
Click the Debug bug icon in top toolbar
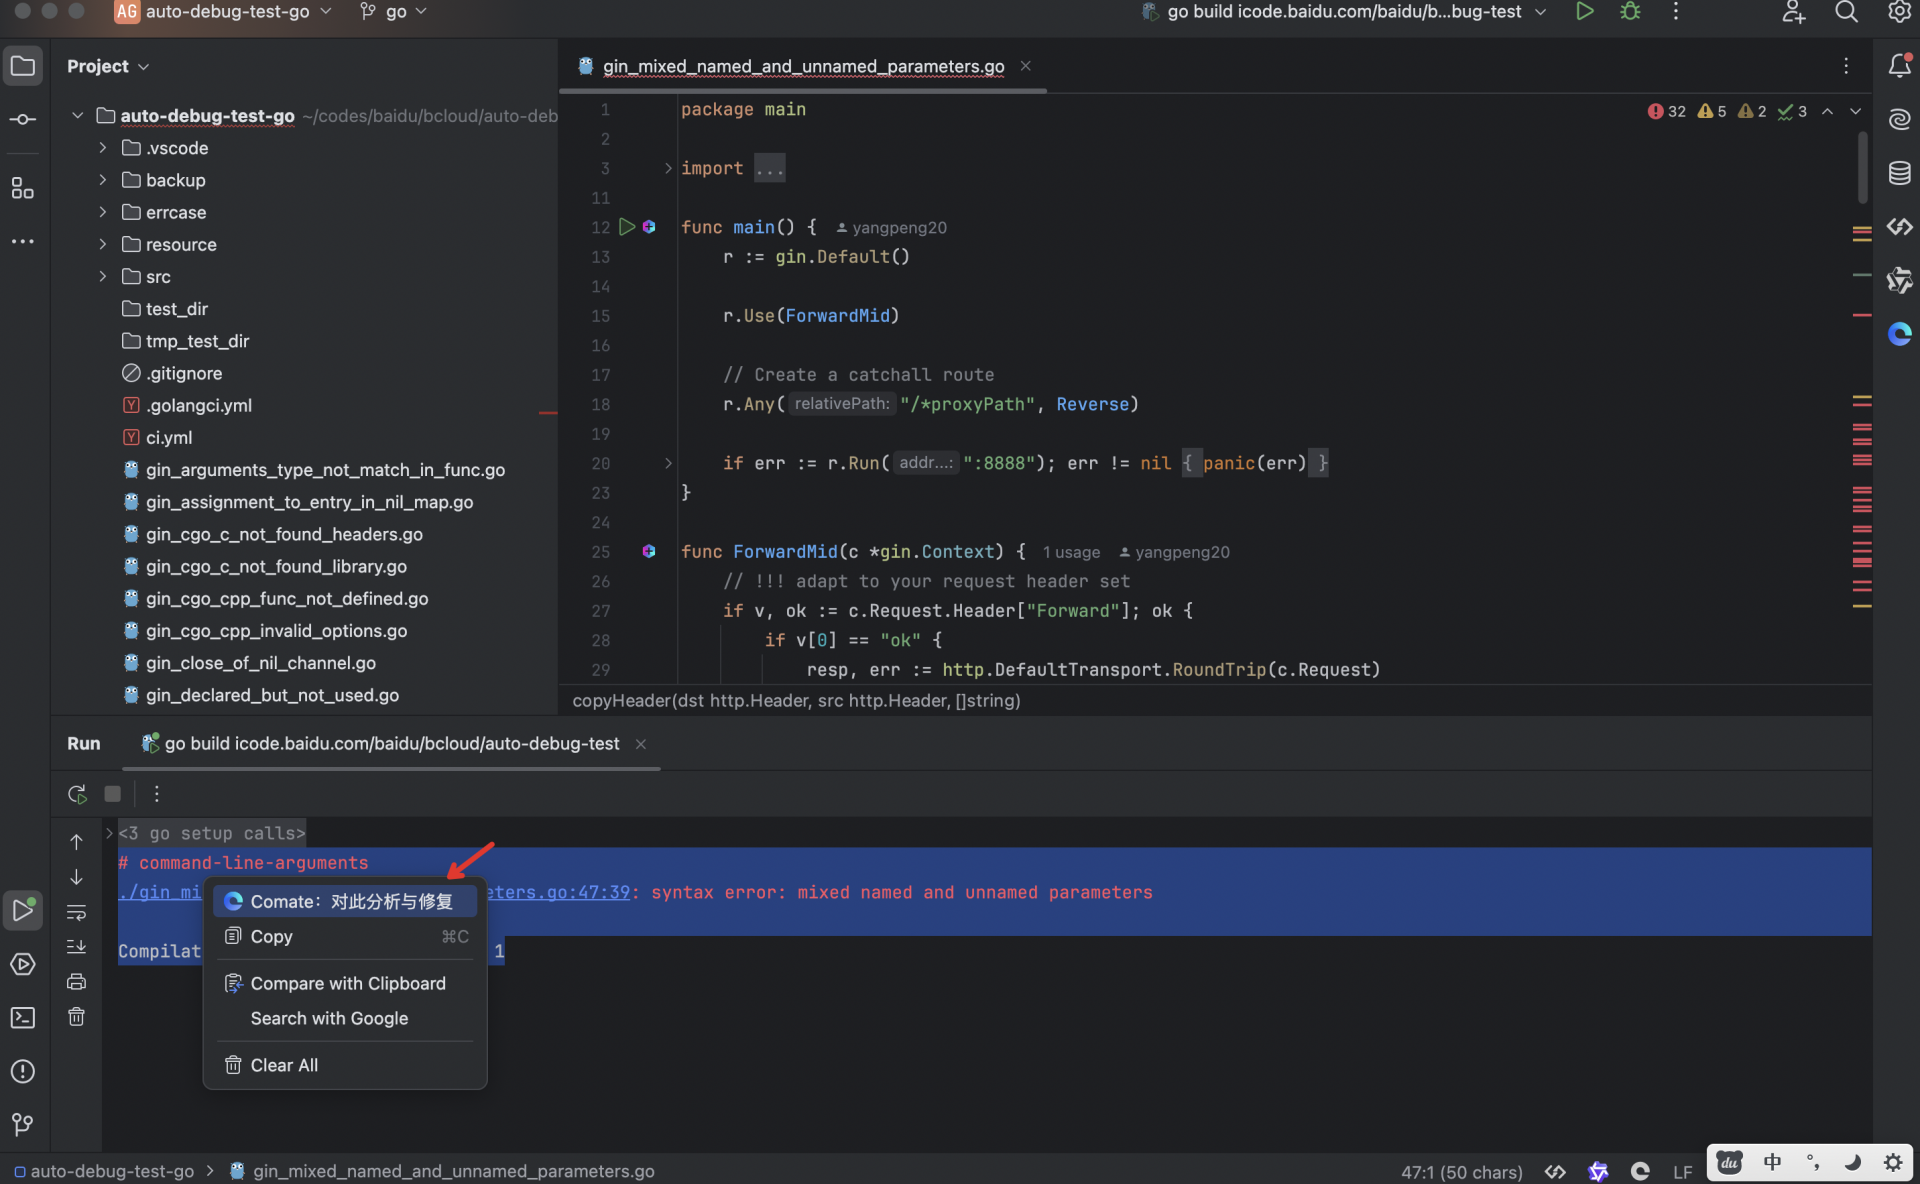point(1630,12)
